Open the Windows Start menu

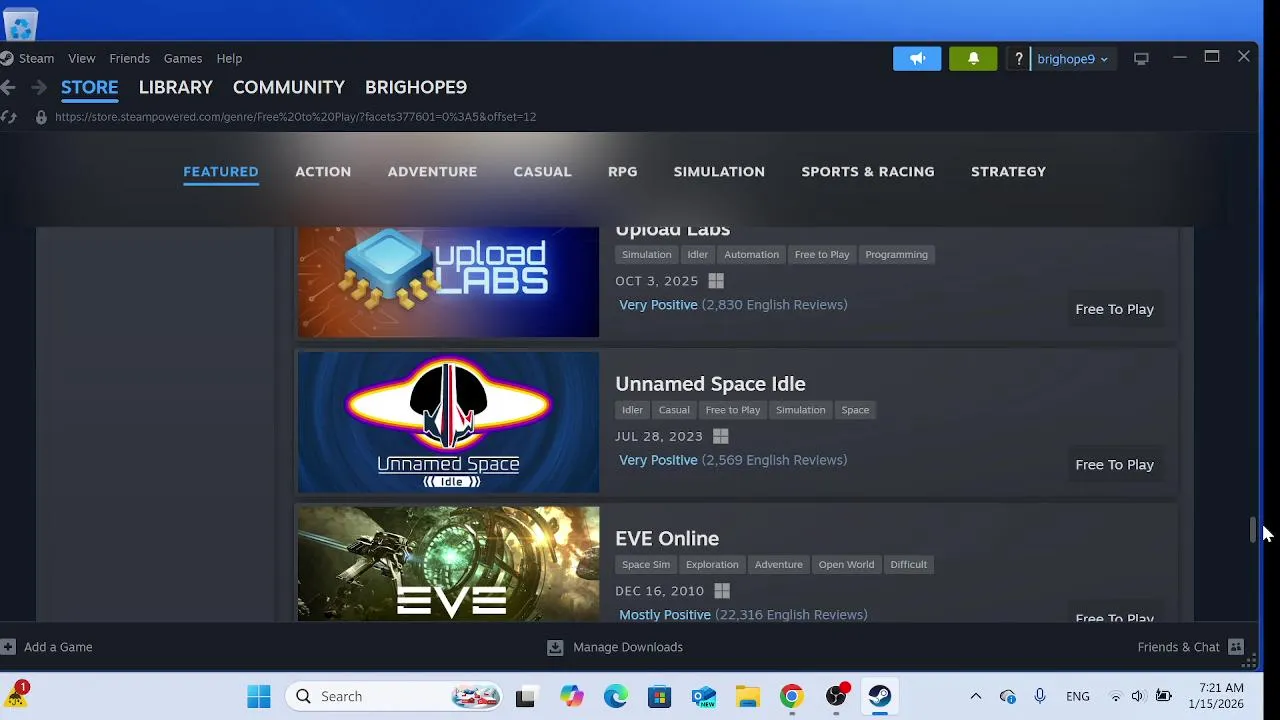click(259, 696)
